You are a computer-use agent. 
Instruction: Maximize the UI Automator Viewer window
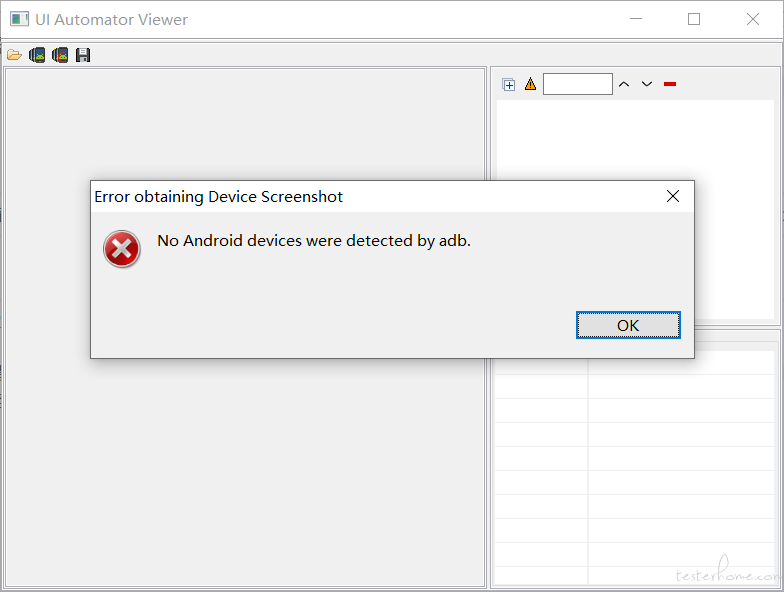point(694,19)
